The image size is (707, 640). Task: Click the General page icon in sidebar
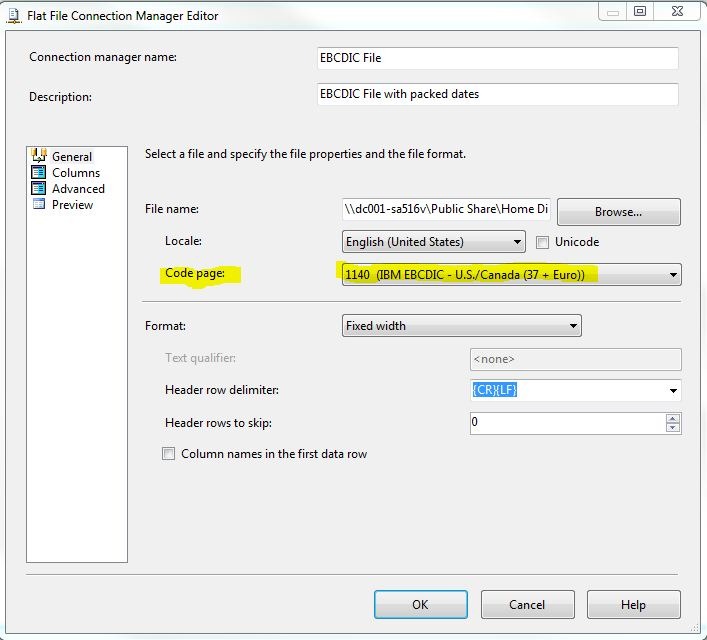[39, 156]
